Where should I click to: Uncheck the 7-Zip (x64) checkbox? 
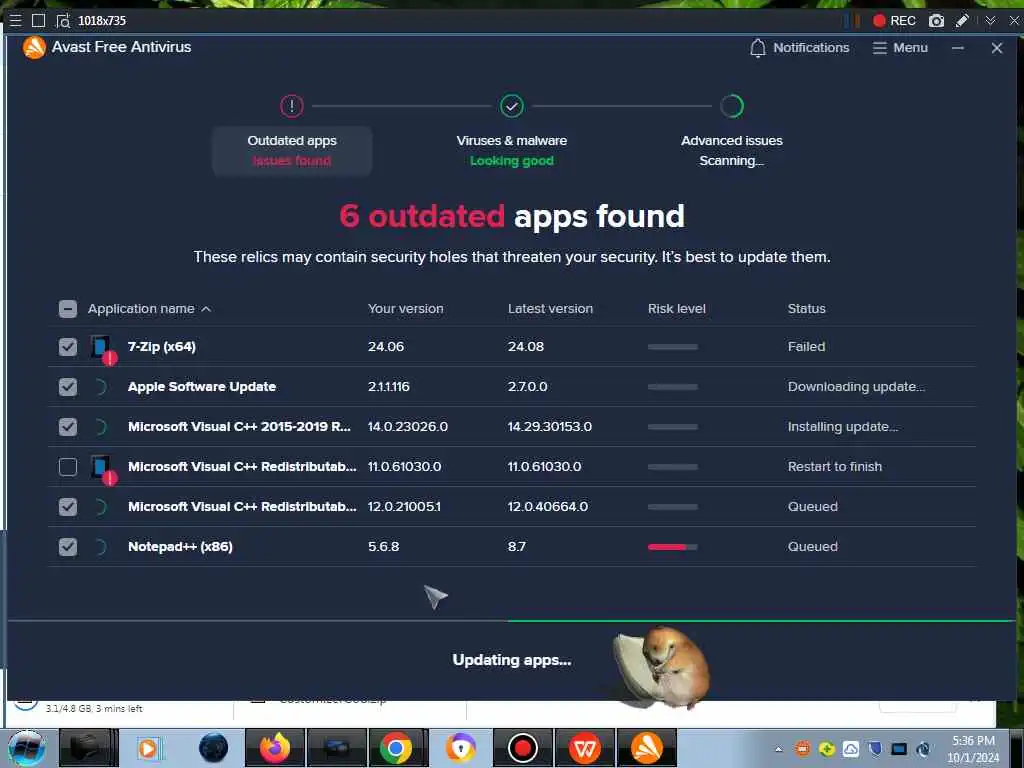click(68, 347)
